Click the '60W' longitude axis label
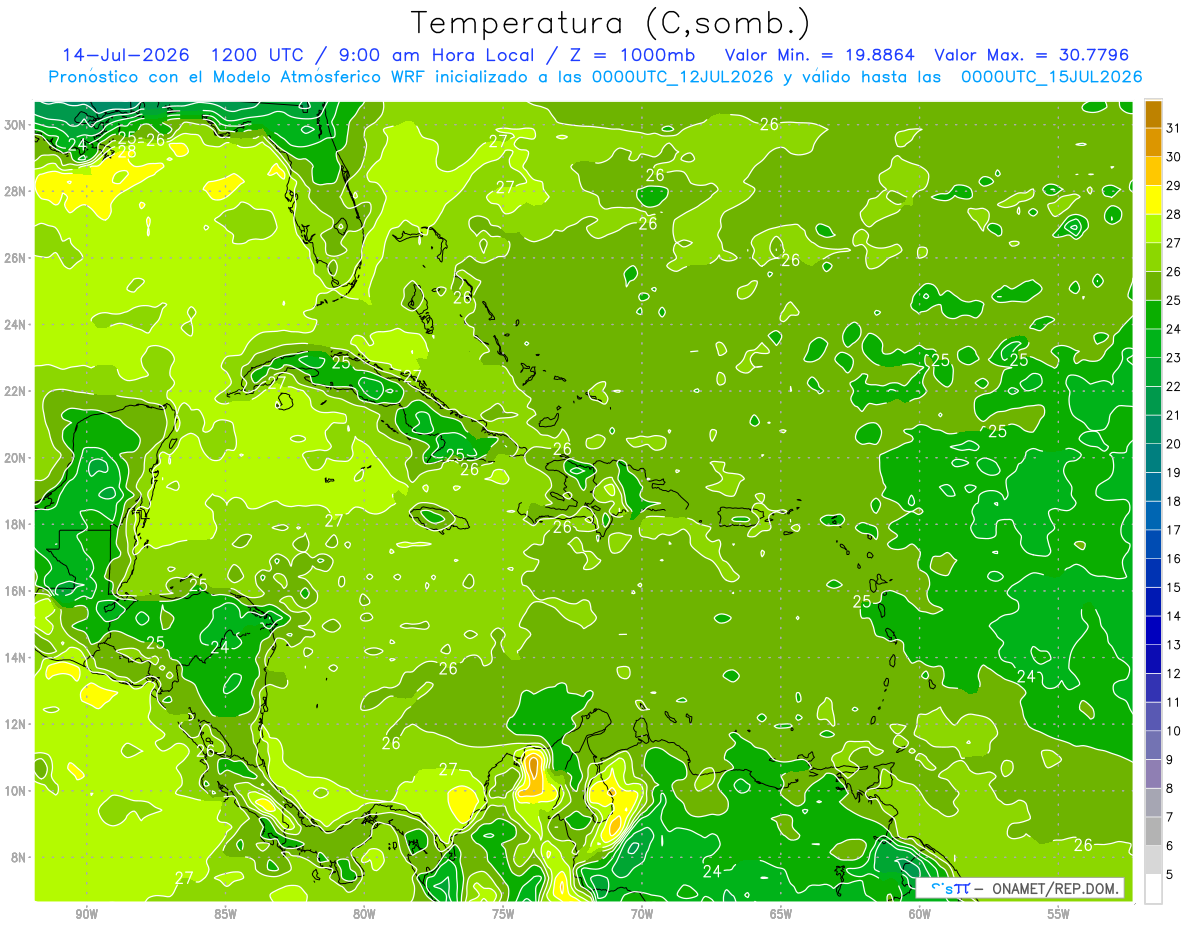This screenshot has width=1200, height=927. point(920,914)
